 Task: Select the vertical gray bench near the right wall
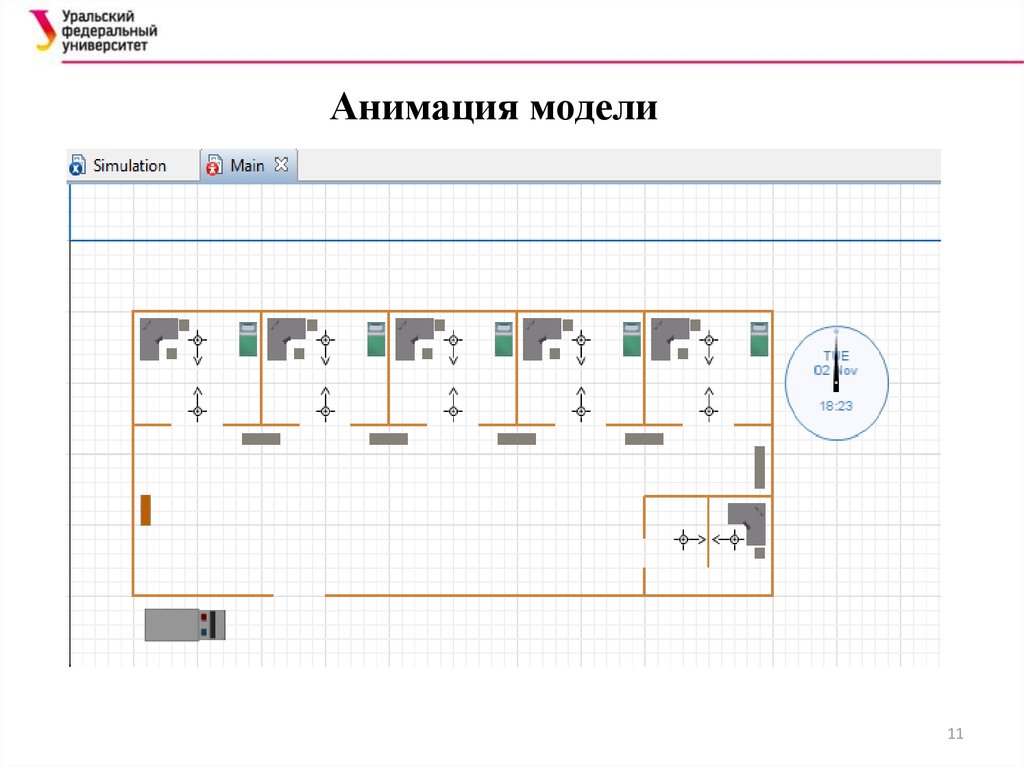click(759, 467)
